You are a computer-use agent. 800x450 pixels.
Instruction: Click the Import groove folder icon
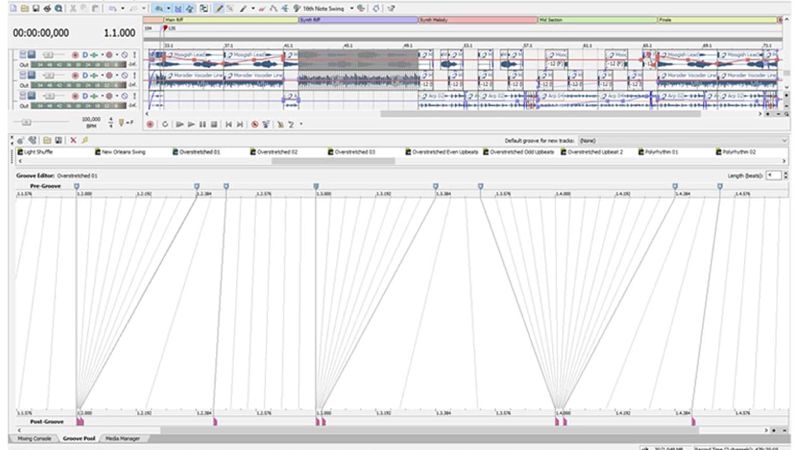tap(47, 140)
